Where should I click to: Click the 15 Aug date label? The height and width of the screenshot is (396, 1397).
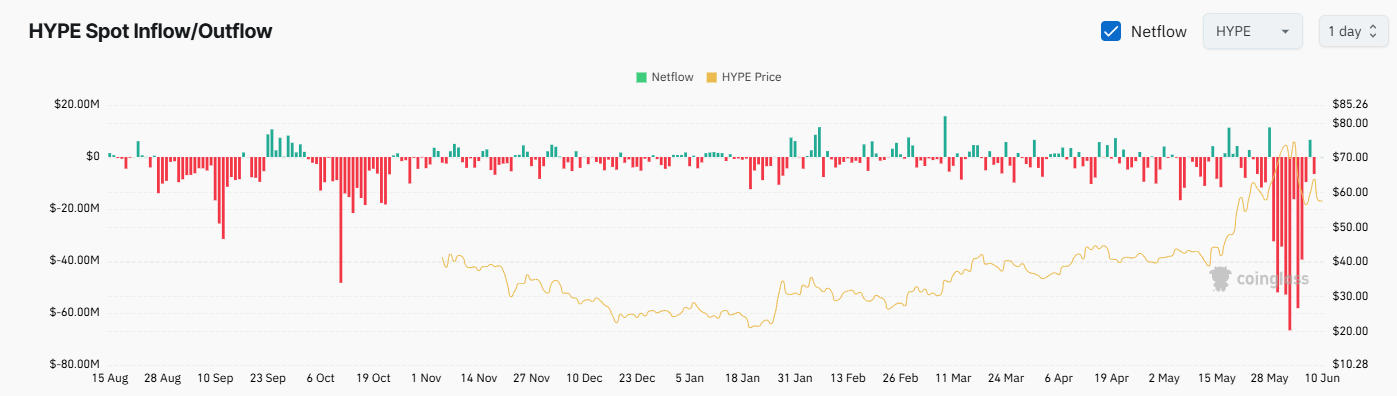110,379
